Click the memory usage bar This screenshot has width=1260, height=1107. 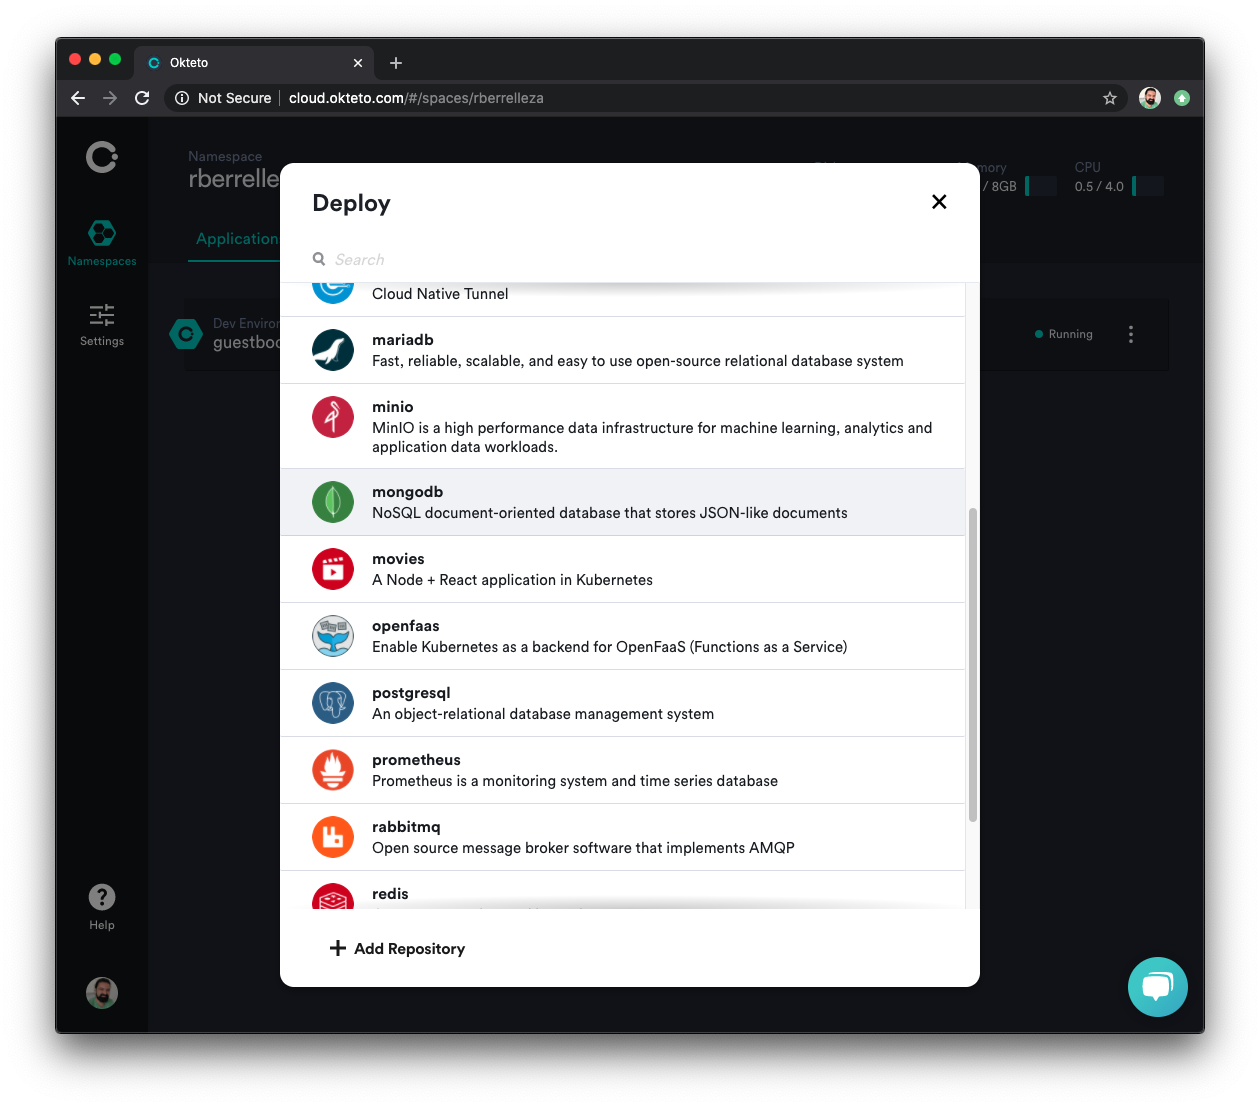[x=1041, y=186]
